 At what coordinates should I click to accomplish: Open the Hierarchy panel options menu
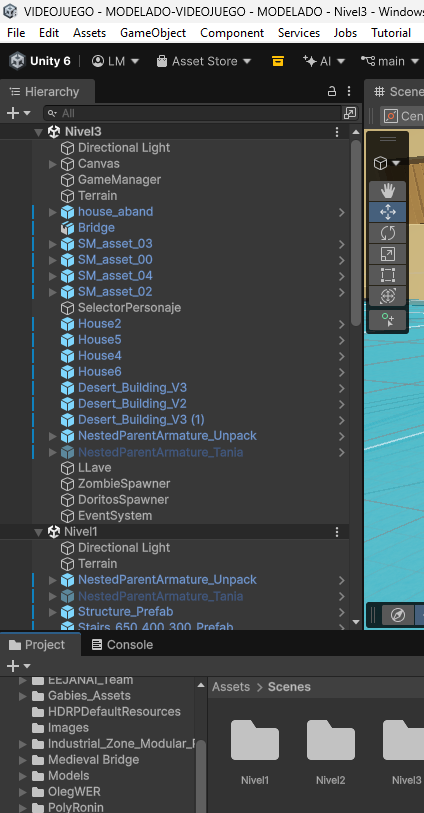coord(349,92)
